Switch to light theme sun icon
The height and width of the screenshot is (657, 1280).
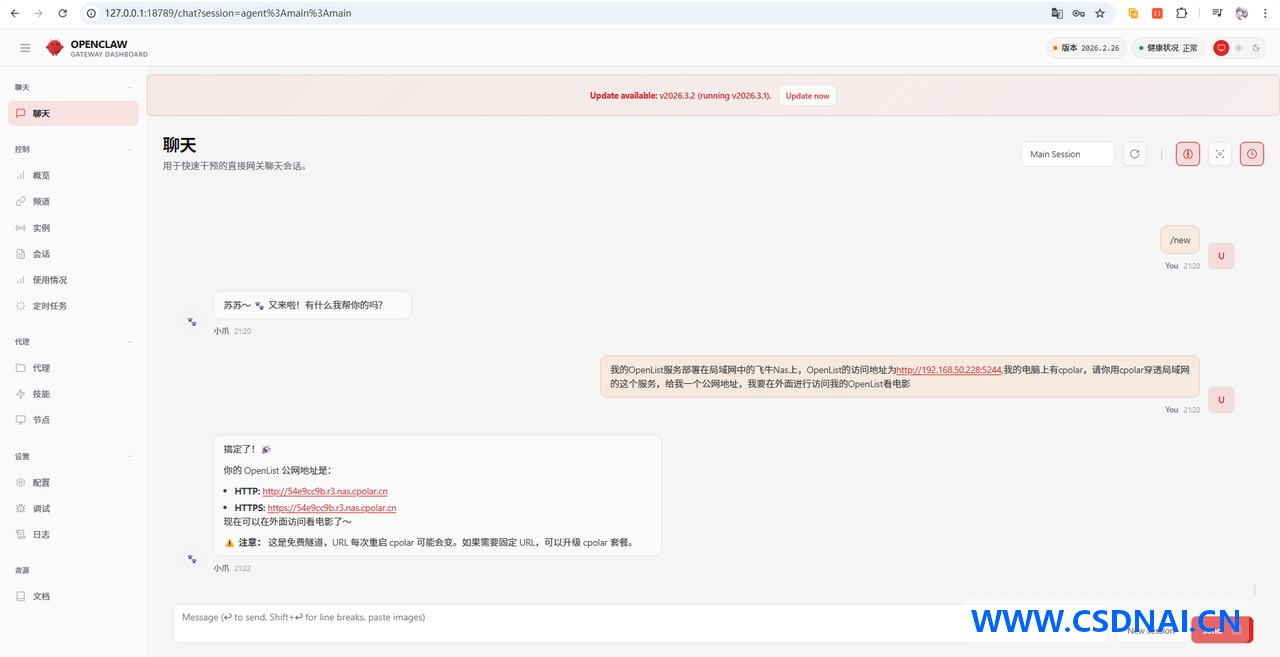point(1239,48)
